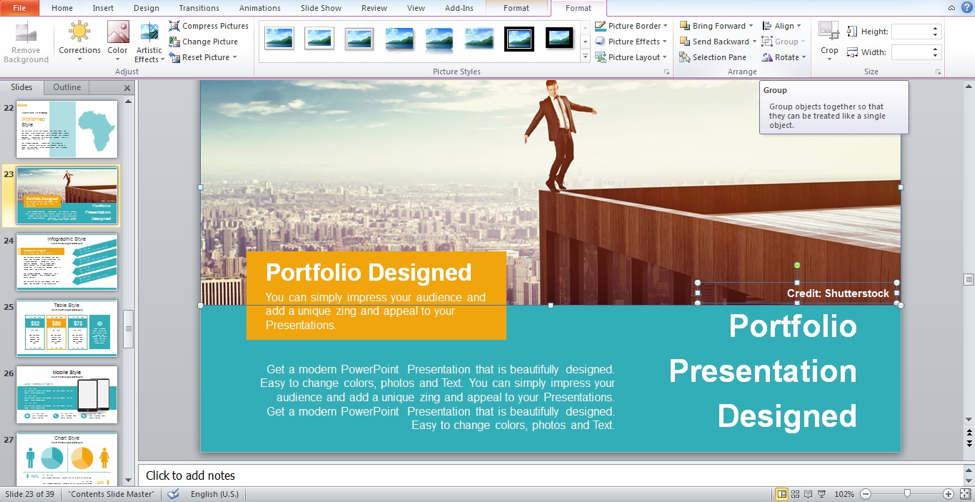Open the Artistic Effects gallery

coord(149,42)
